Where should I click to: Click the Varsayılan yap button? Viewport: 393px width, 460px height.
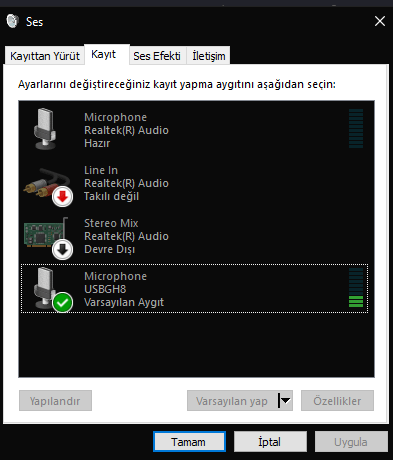232,401
